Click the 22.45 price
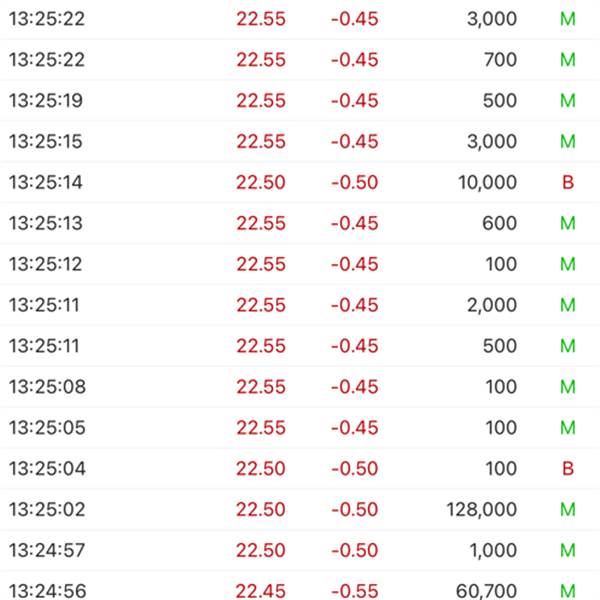The height and width of the screenshot is (600, 600). coord(260,592)
